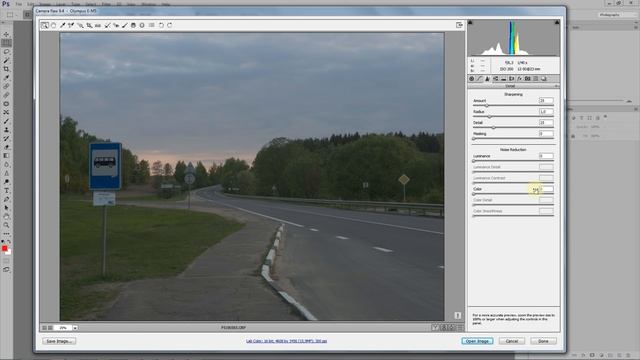Viewport: 640px width, 360px height.
Task: Select Photoshop Move tool
Action: (6, 34)
